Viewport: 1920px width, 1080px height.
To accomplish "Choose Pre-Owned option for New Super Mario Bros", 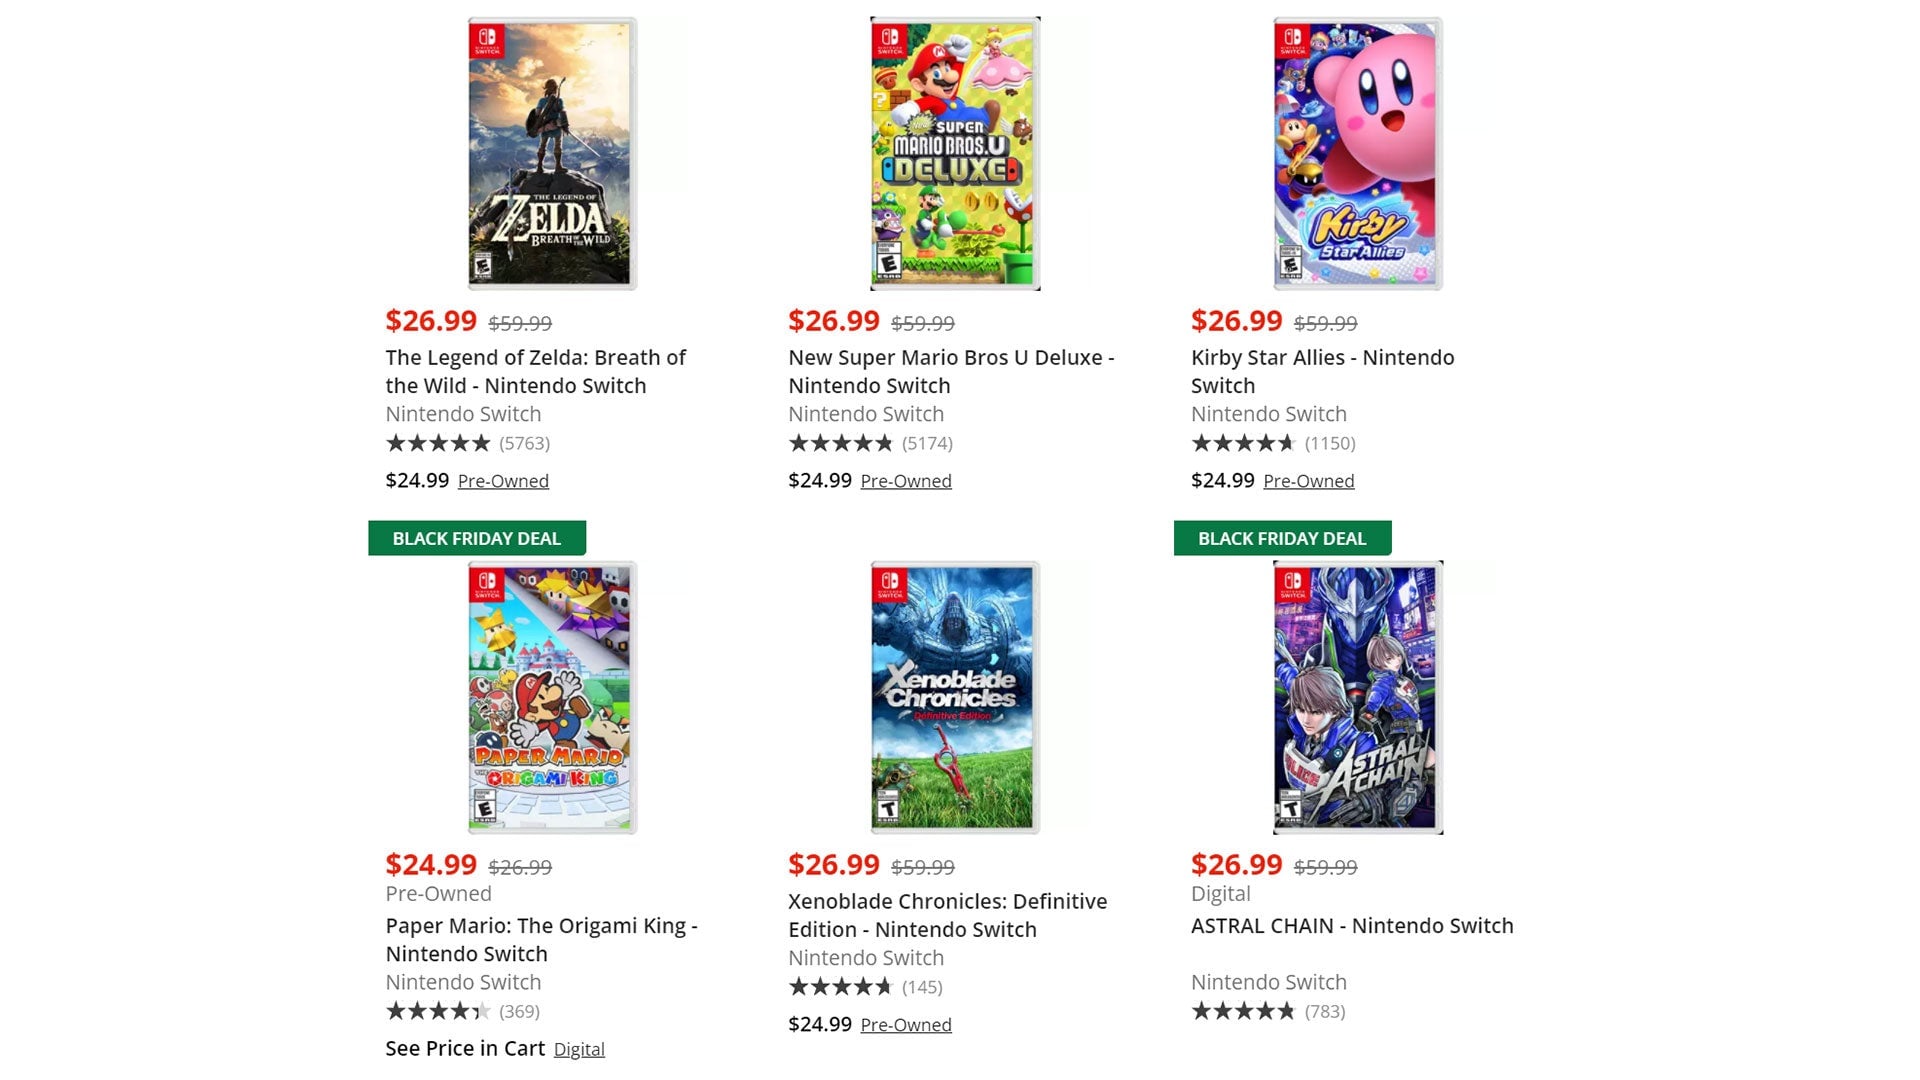I will (x=906, y=481).
